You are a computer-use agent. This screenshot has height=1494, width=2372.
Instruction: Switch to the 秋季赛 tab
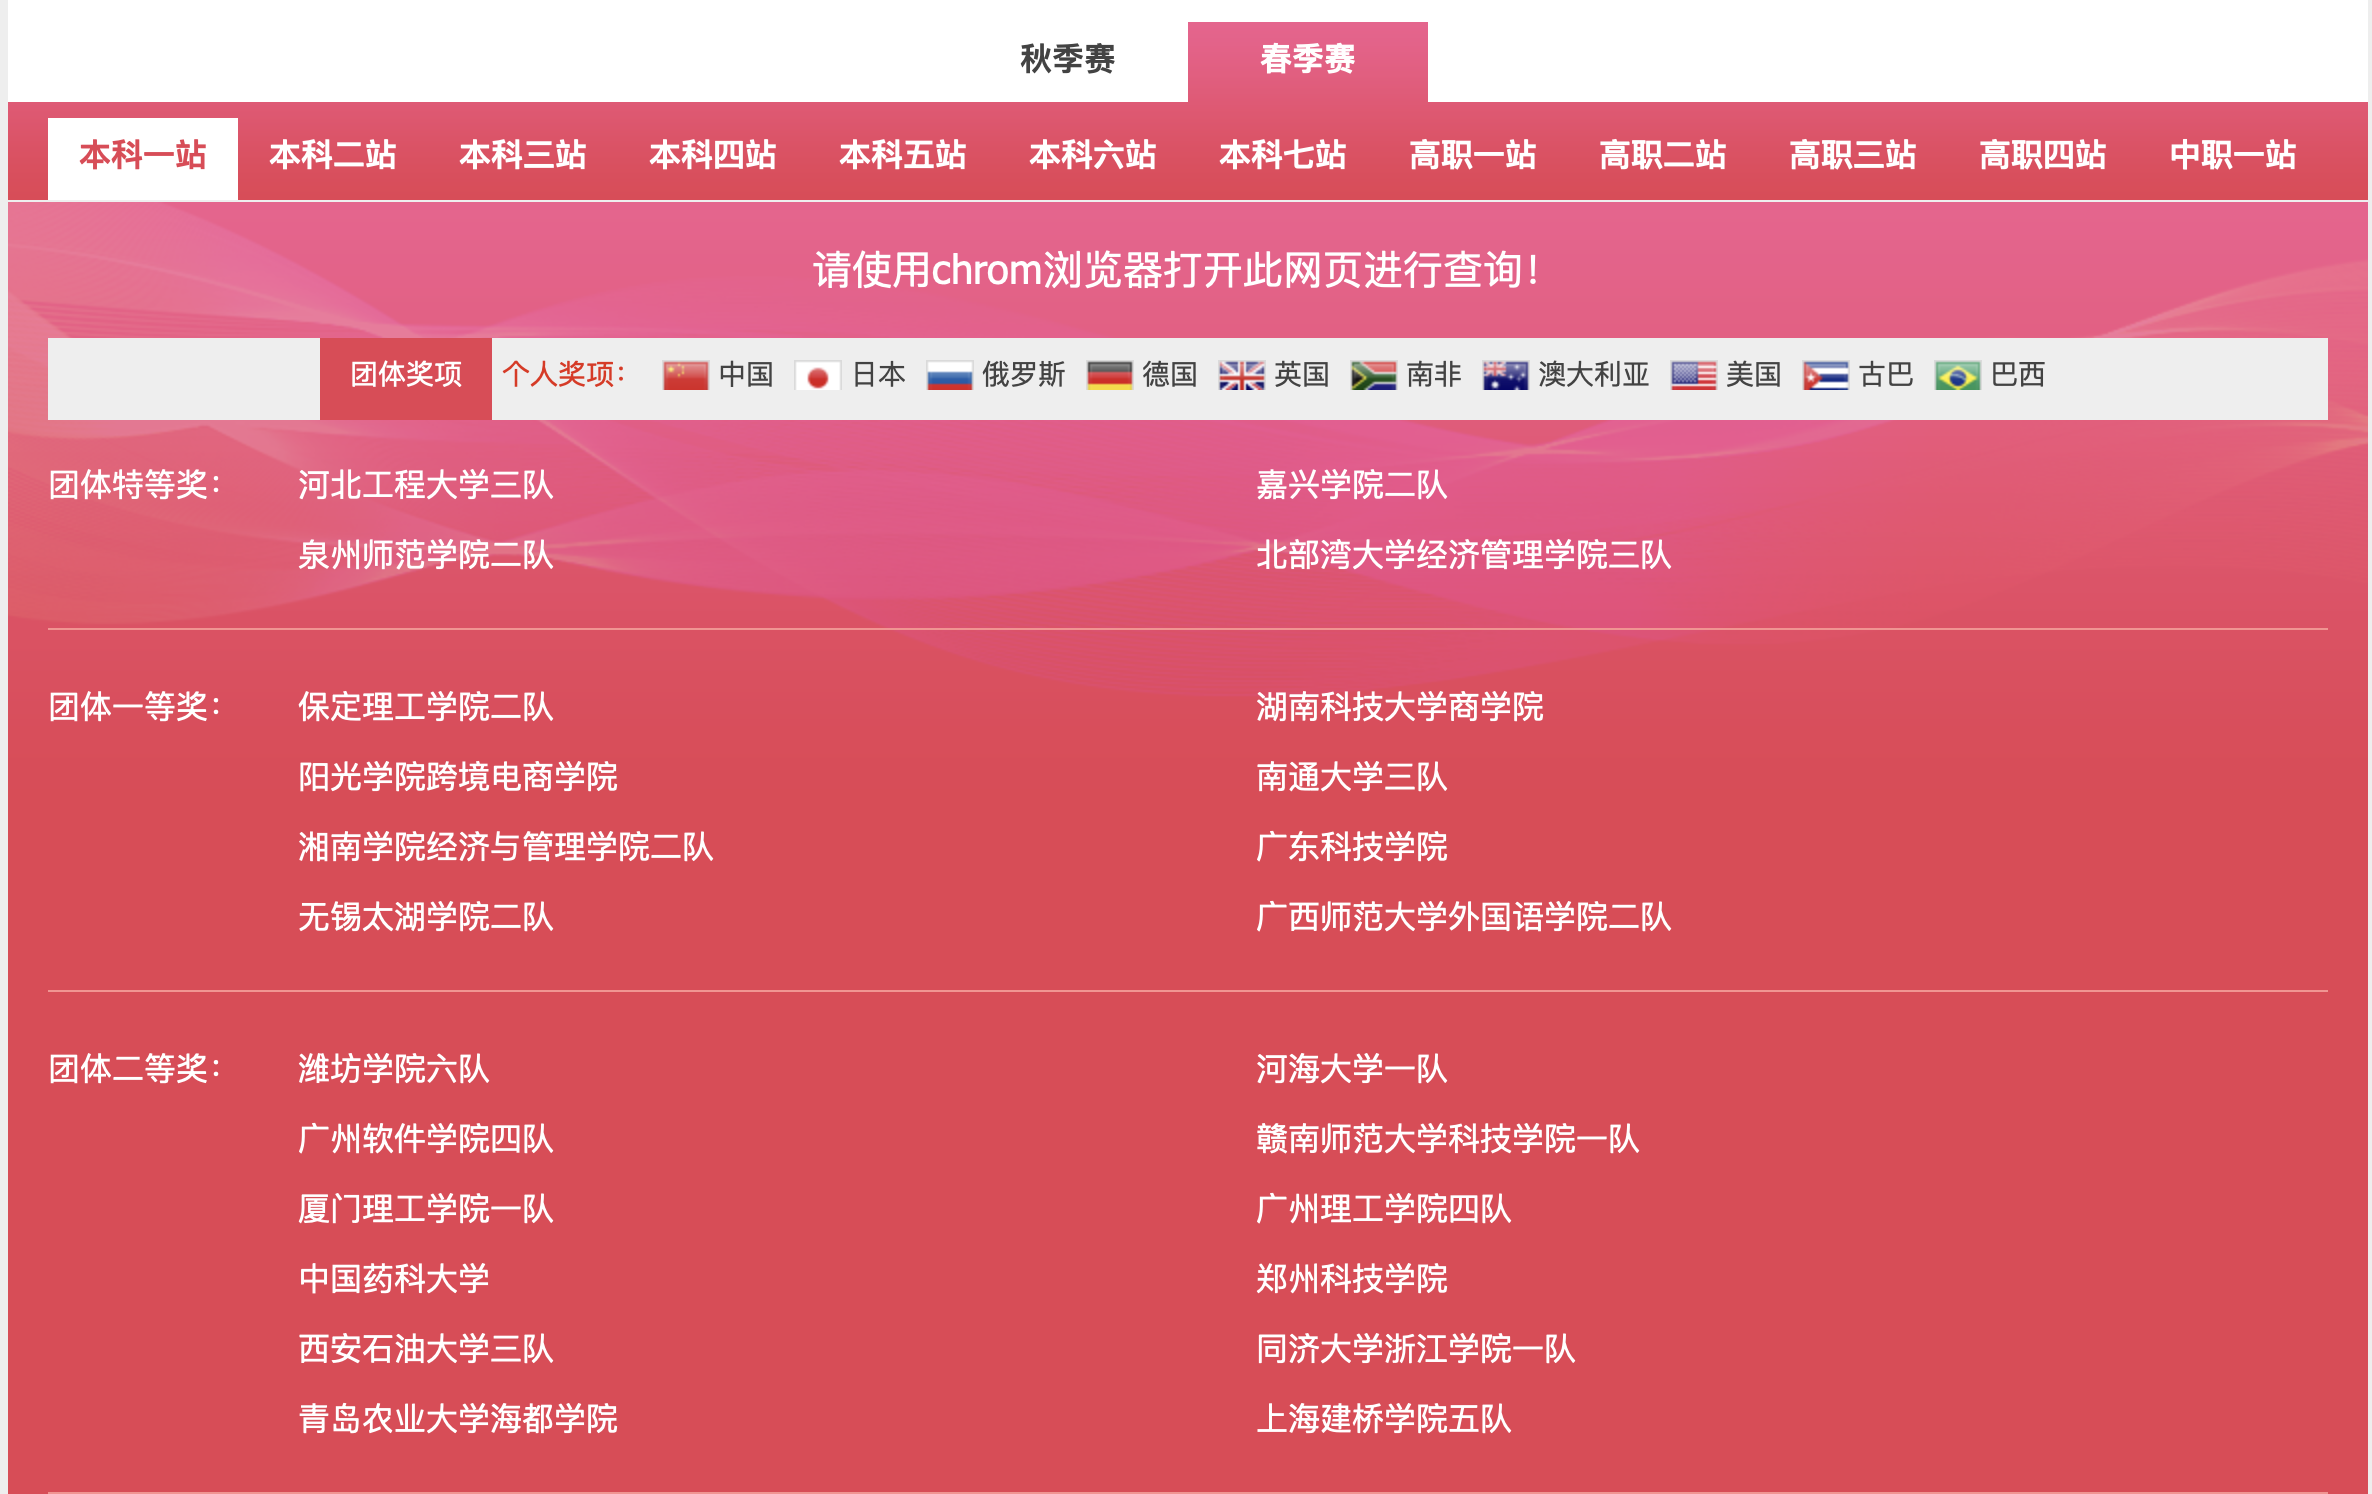coord(1067,60)
